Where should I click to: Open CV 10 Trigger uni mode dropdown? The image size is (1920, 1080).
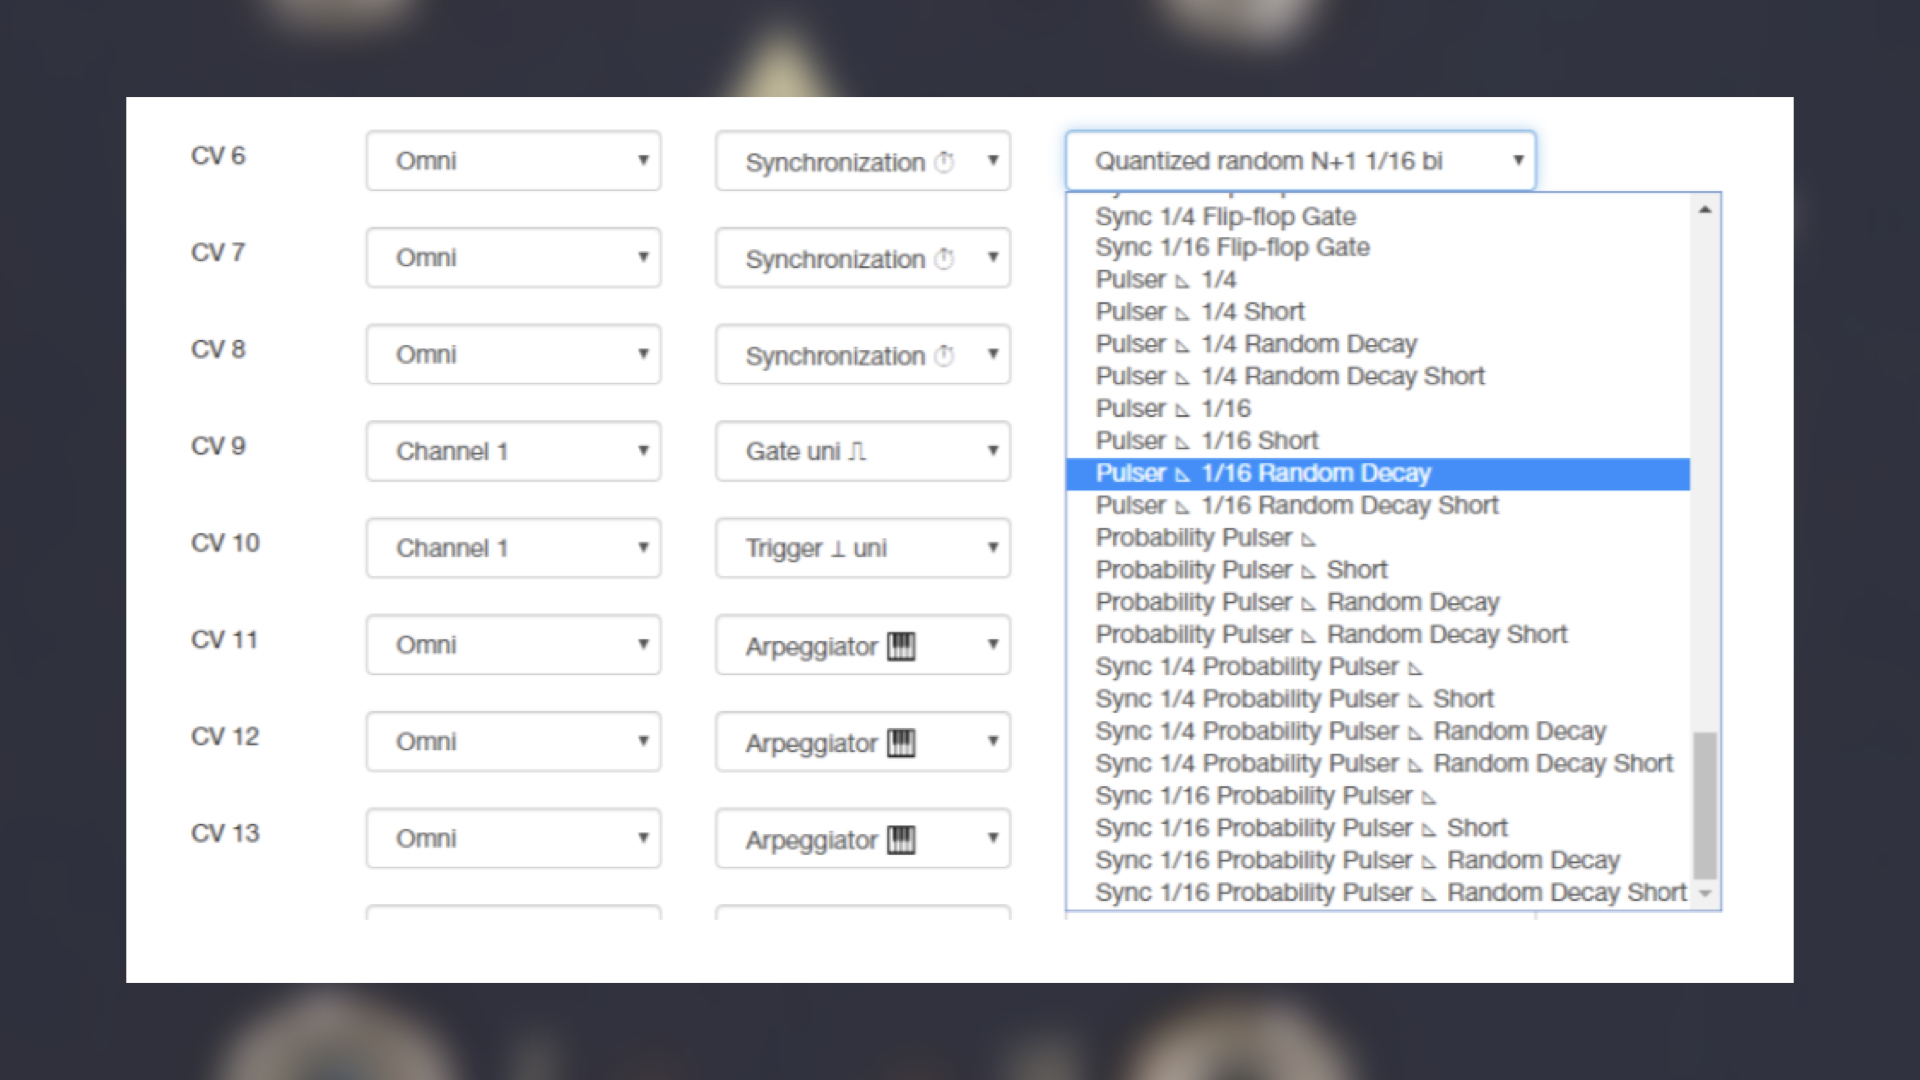click(863, 548)
